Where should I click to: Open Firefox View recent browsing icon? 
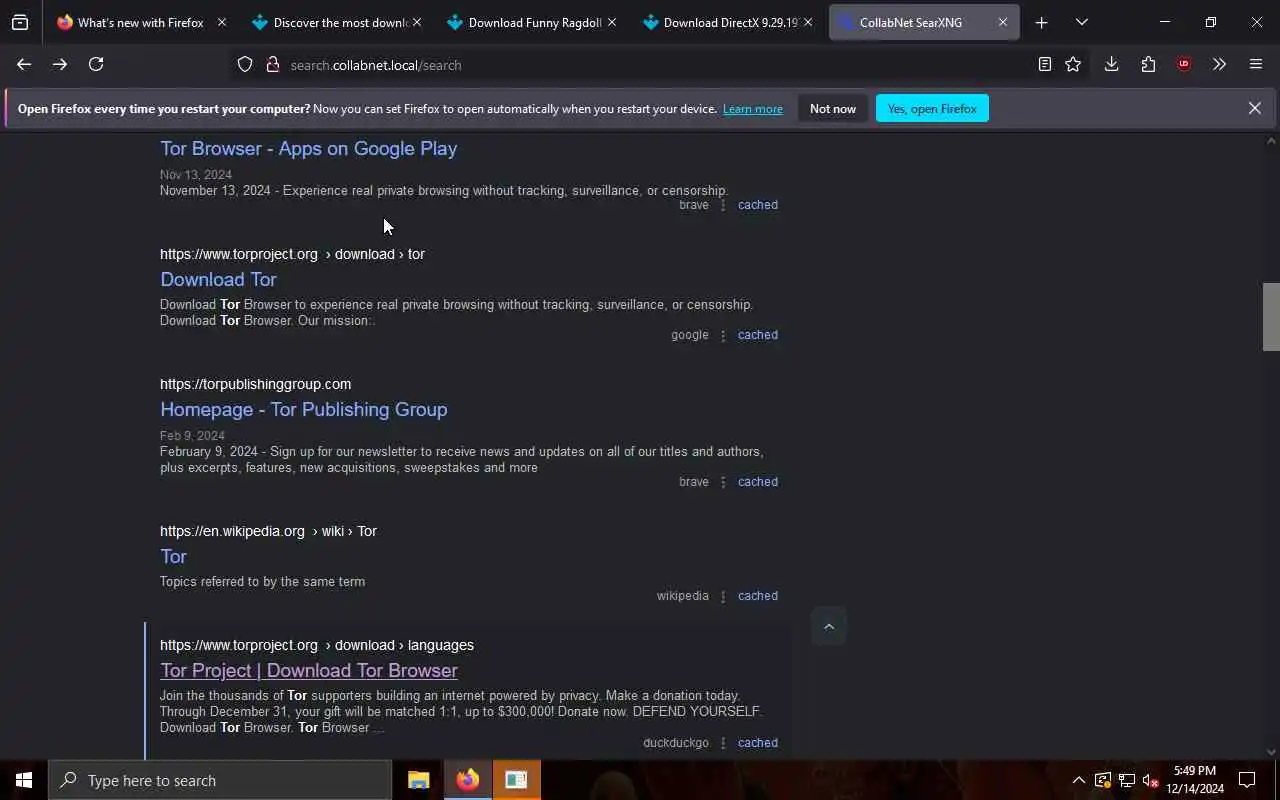coord(20,22)
